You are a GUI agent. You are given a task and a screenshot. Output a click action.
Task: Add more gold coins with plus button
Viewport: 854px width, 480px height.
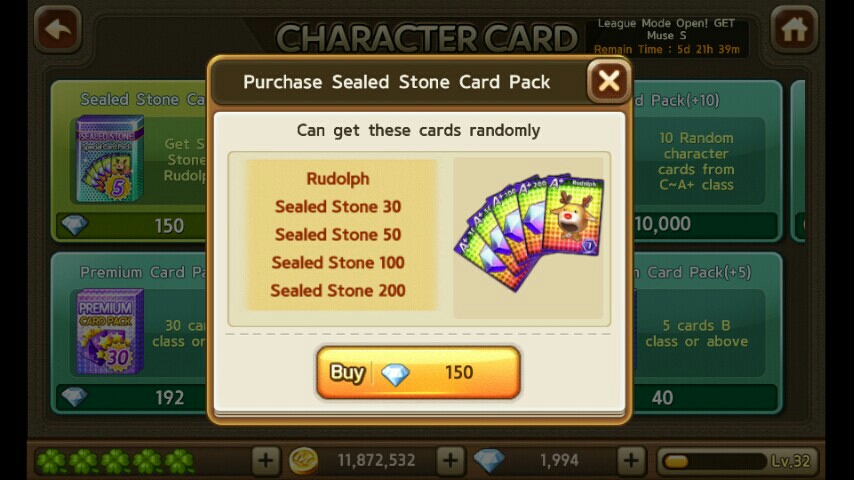tap(450, 461)
